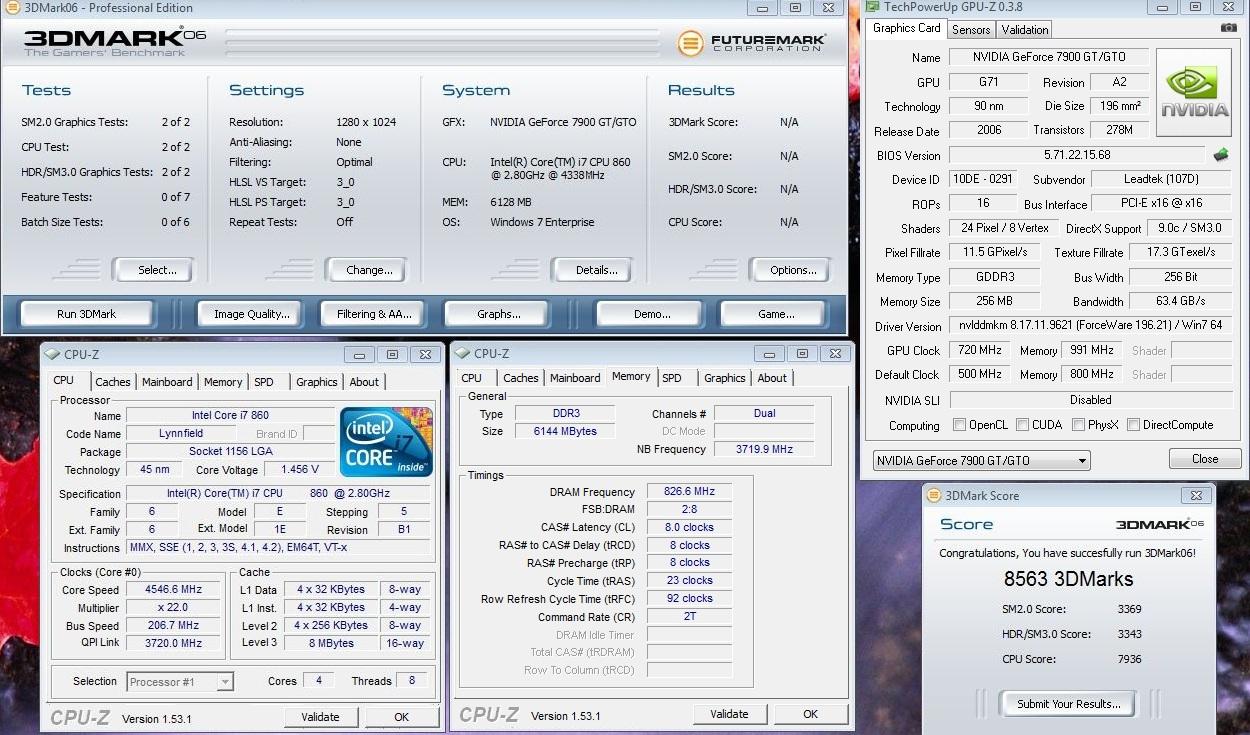1250x735 pixels.
Task: Open SPD tab in the right CPU-Z window
Action: coord(672,378)
